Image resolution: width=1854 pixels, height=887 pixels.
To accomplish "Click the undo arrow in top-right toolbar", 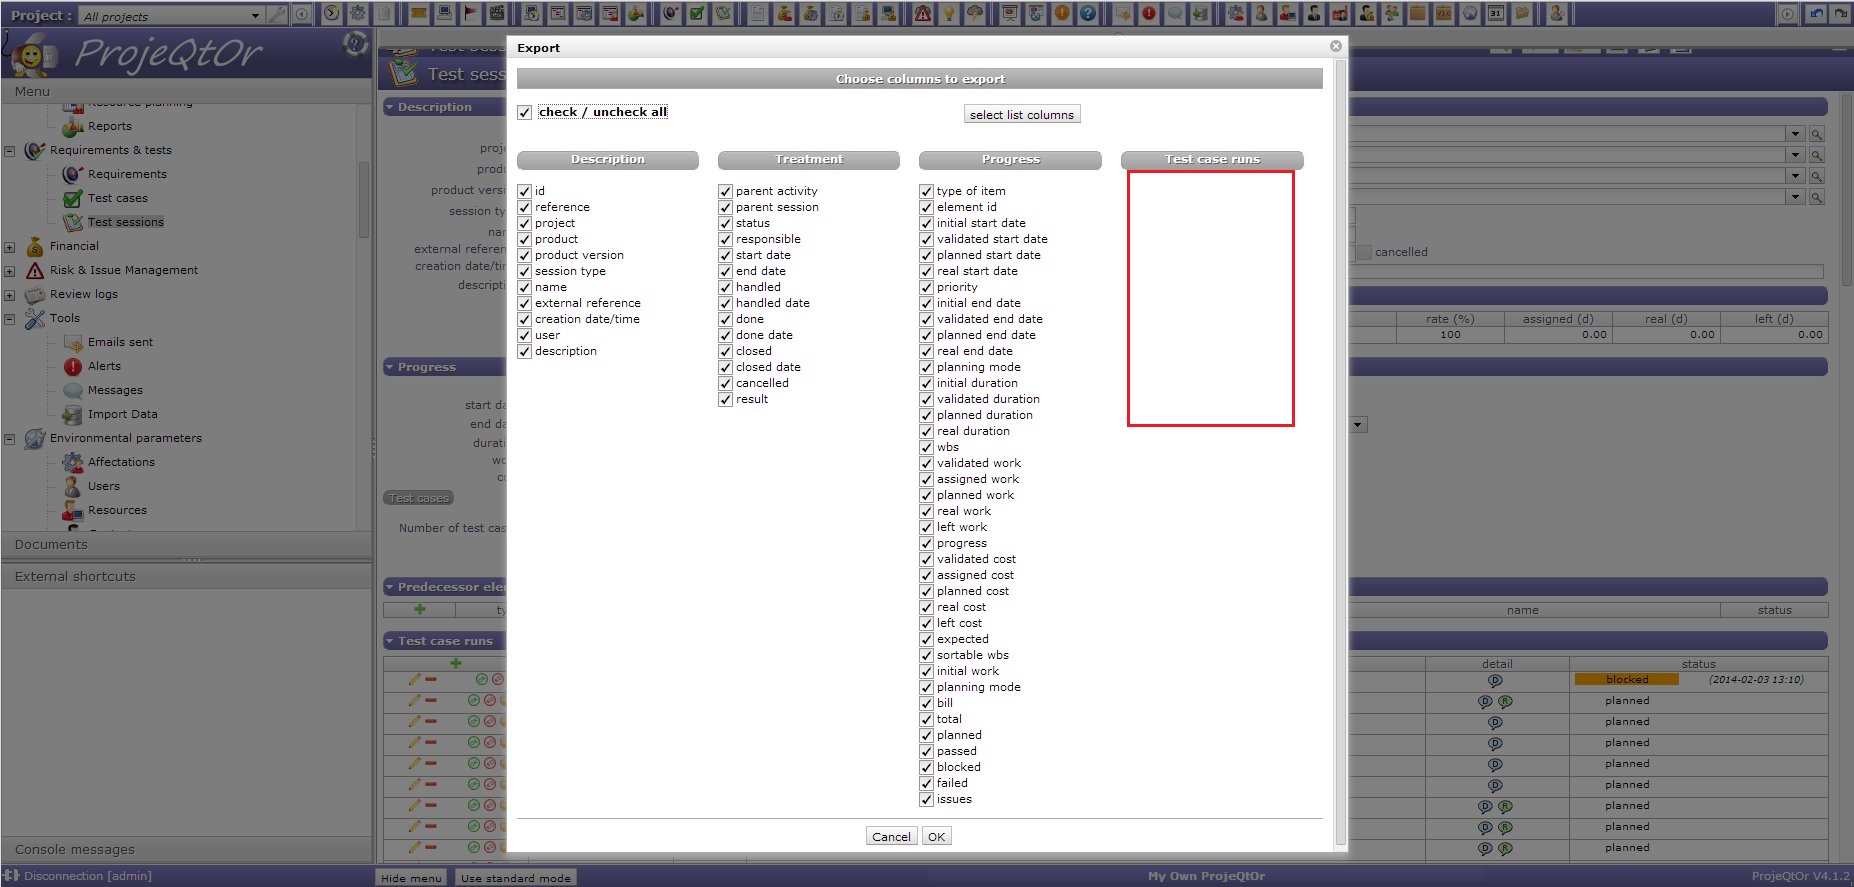I will tap(1815, 14).
